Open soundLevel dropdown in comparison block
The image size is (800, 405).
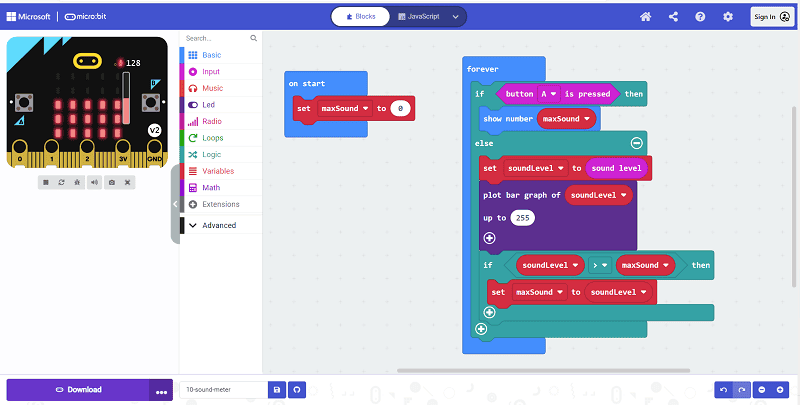click(x=550, y=265)
